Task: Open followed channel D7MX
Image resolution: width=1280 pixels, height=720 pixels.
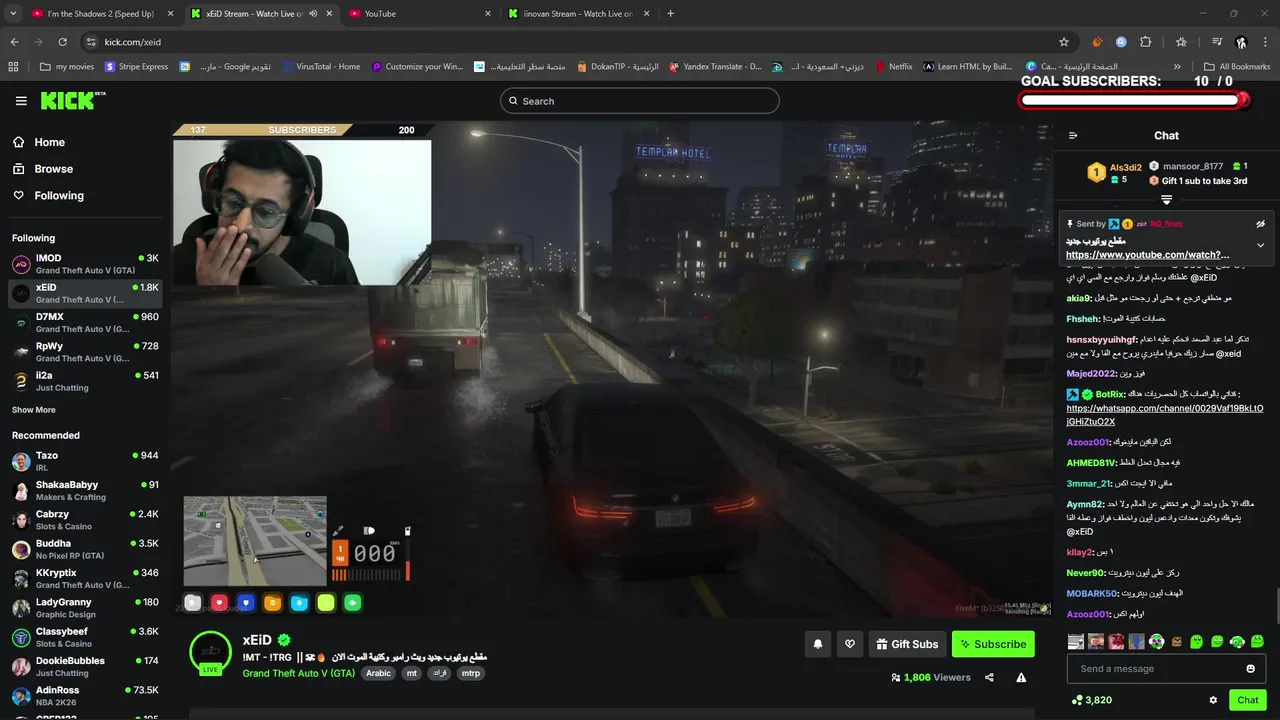Action: pyautogui.click(x=85, y=323)
